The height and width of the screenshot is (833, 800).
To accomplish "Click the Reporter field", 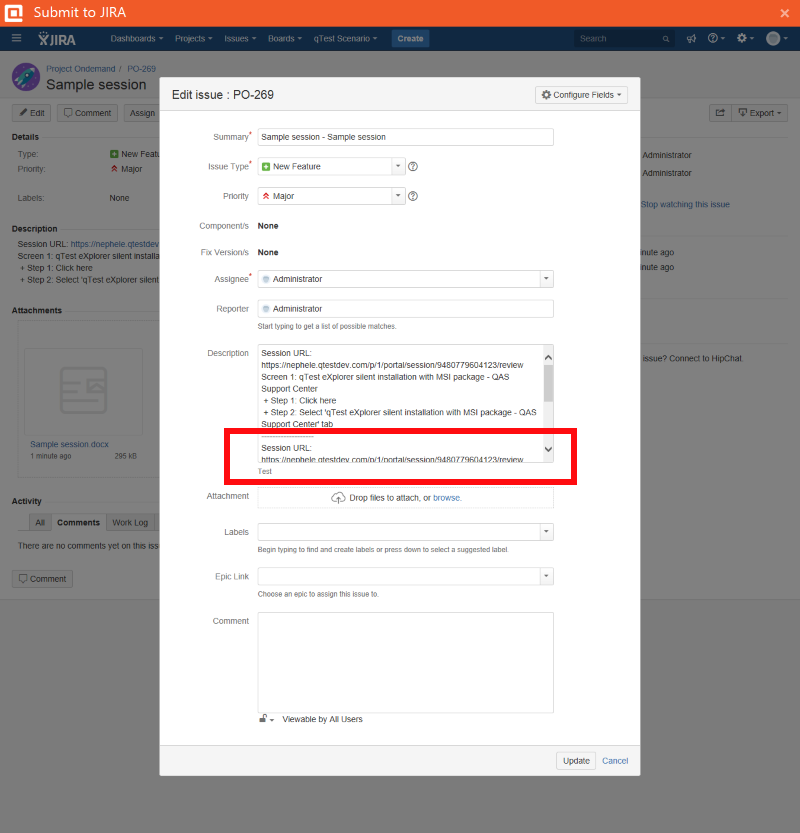I will pyautogui.click(x=405, y=309).
